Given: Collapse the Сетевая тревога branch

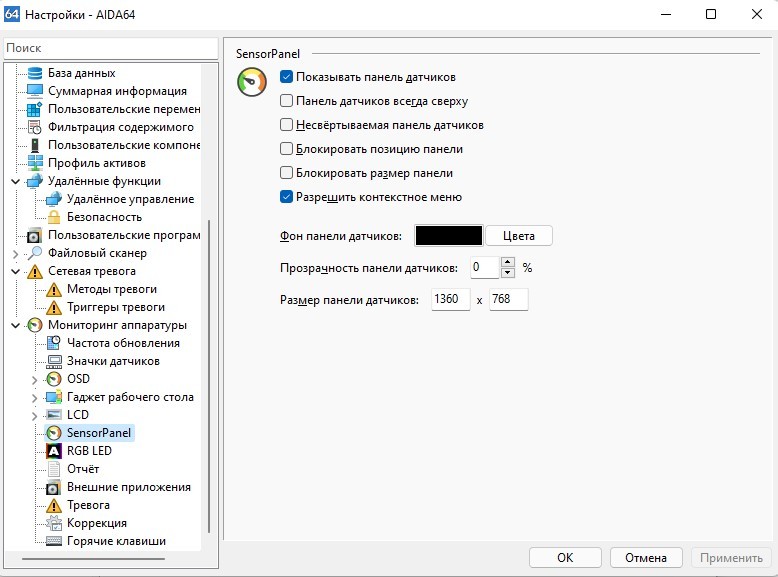Looking at the screenshot, I should point(15,271).
